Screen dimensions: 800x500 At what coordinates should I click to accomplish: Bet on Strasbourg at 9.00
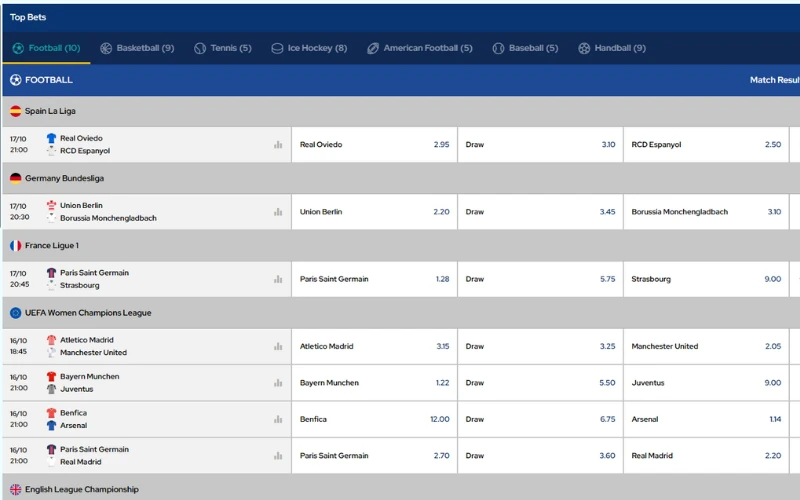click(706, 279)
